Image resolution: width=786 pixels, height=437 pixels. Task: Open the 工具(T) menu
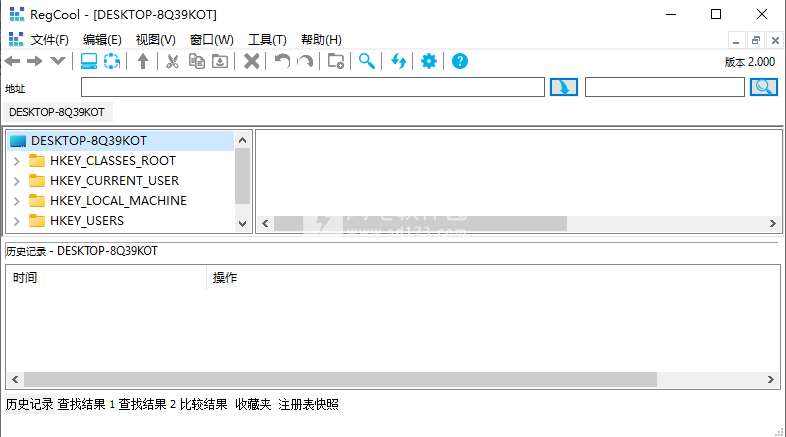pyautogui.click(x=267, y=40)
